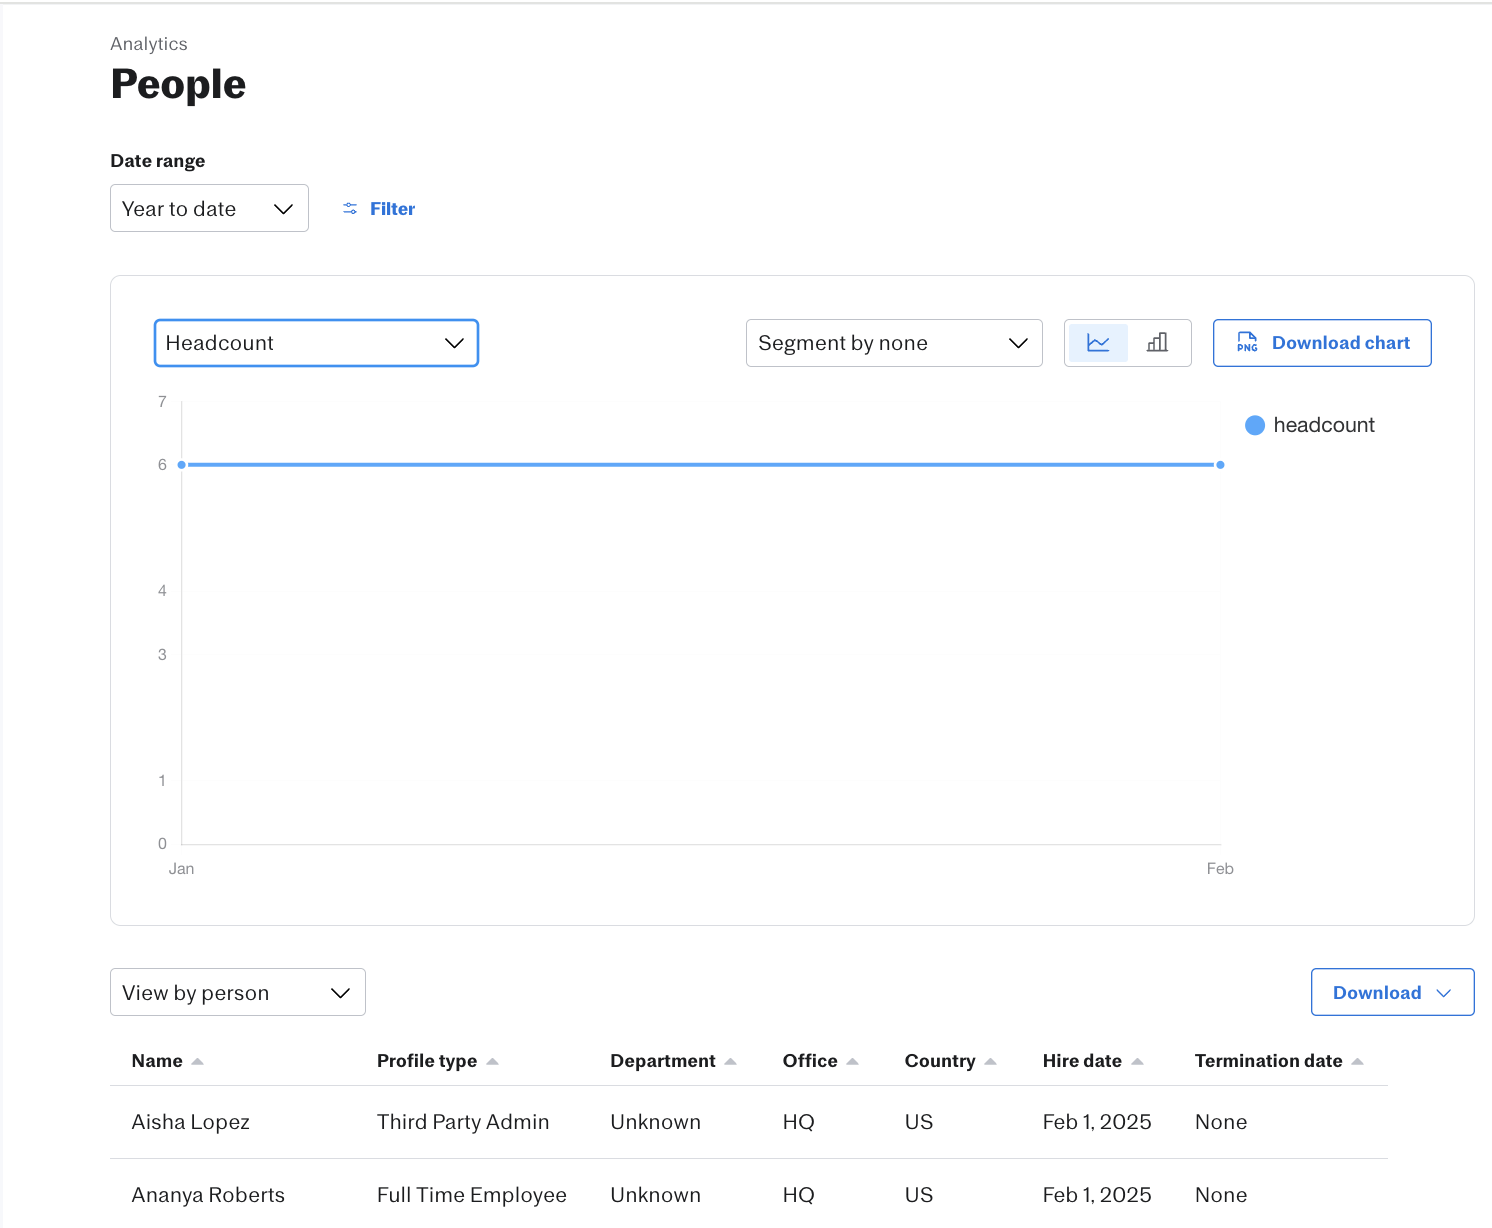
Task: Open the Year to date dropdown
Action: 209,208
